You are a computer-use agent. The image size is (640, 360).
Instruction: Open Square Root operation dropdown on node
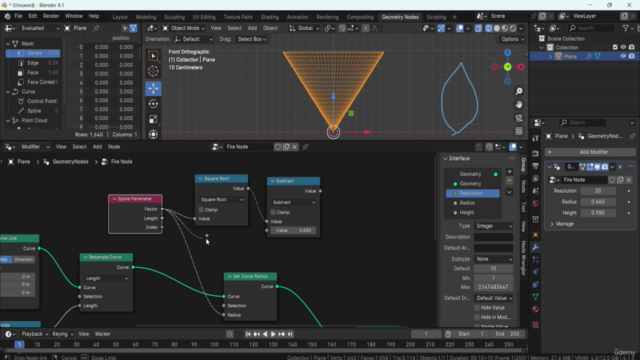(x=222, y=200)
